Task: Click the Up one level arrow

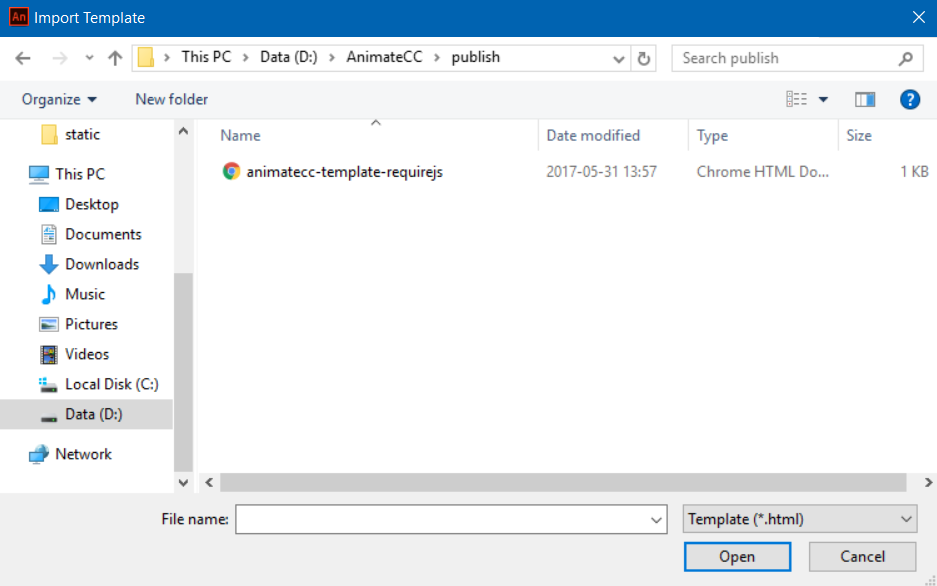Action: pos(115,58)
